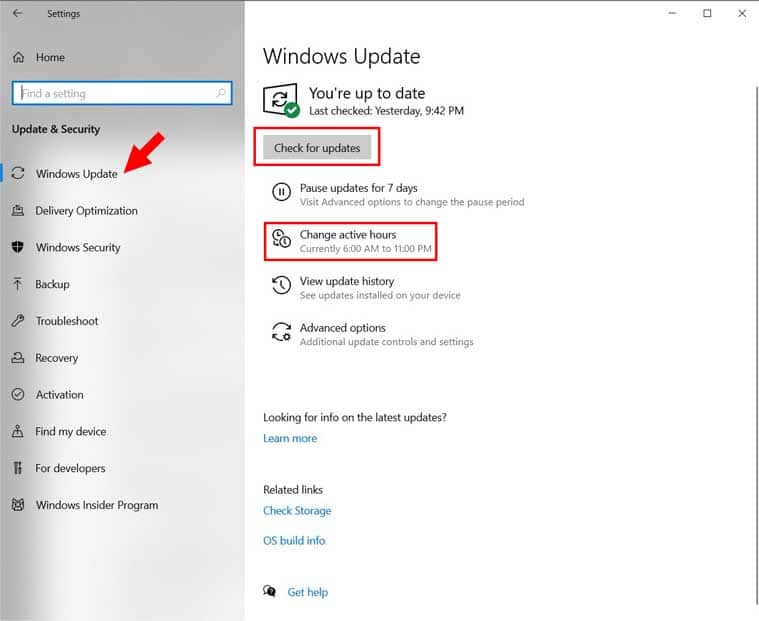Click the pause icon beside Pause updates

pyautogui.click(x=281, y=192)
